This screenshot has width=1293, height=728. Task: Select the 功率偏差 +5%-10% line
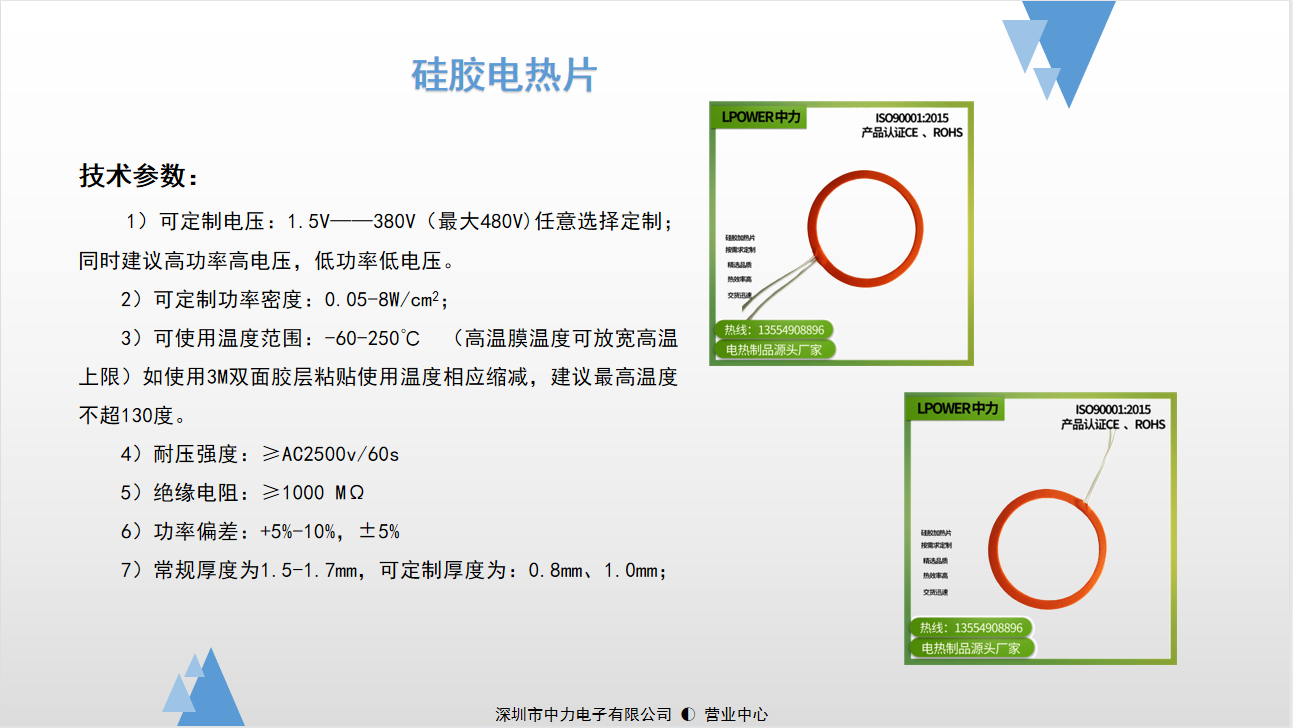pos(260,531)
